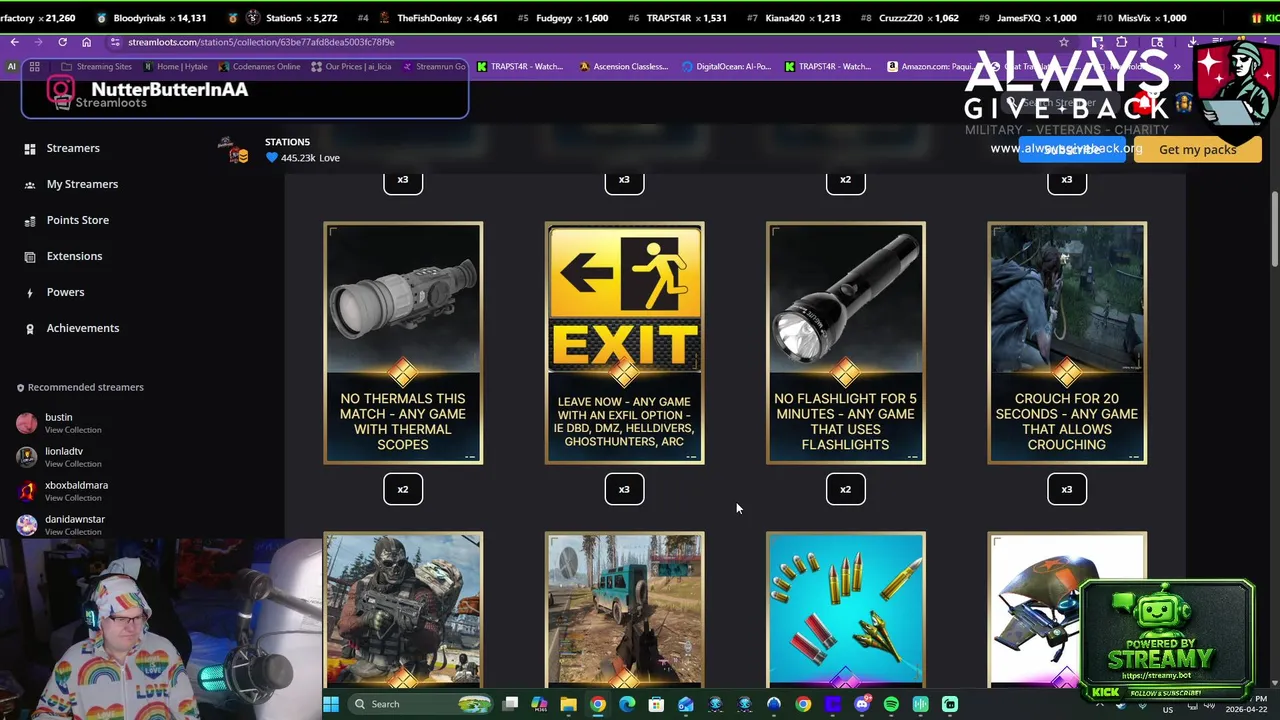The width and height of the screenshot is (1280, 720).
Task: View Collection under danidawnstar
Action: [x=73, y=532]
